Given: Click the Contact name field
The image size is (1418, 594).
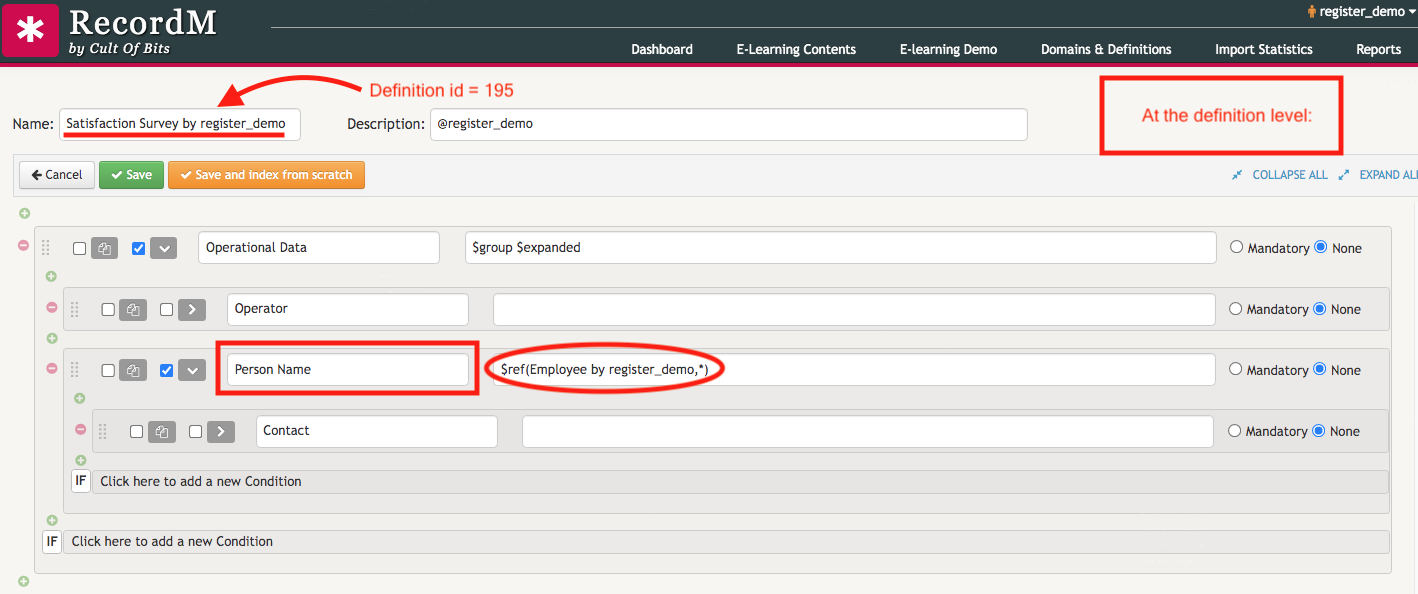Looking at the screenshot, I should click(377, 431).
